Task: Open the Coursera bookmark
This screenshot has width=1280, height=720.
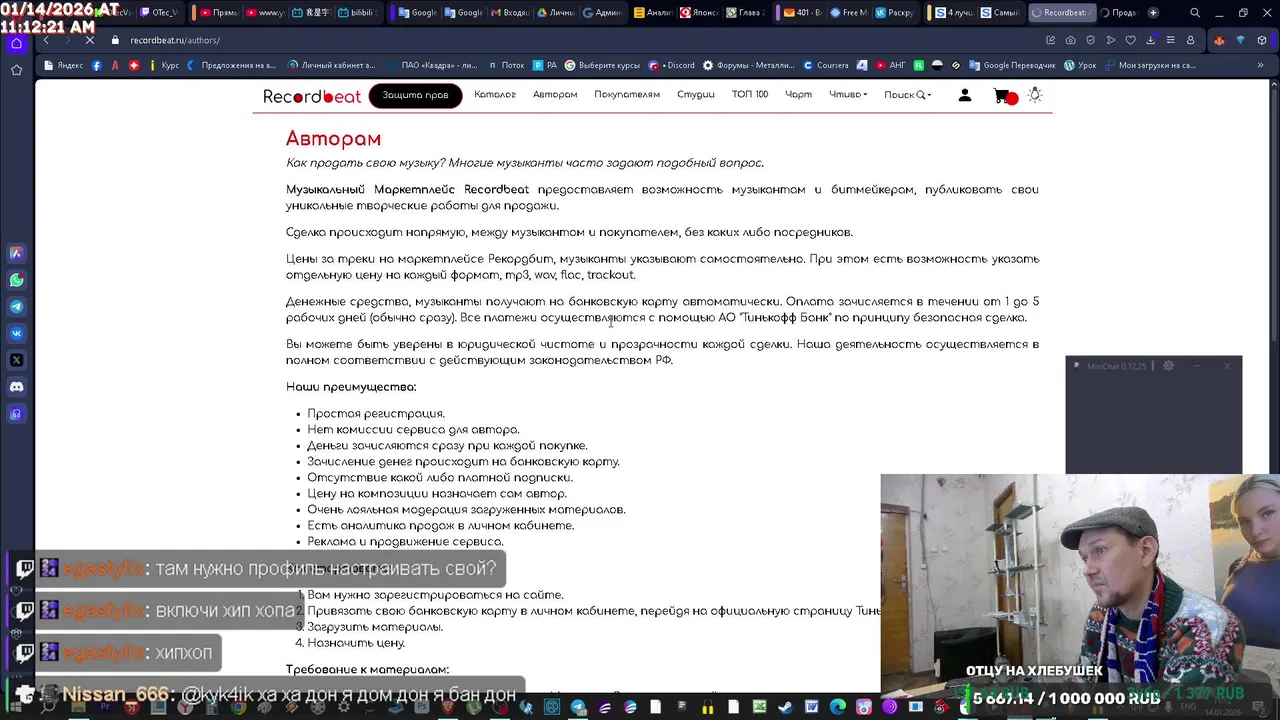Action: (x=826, y=65)
